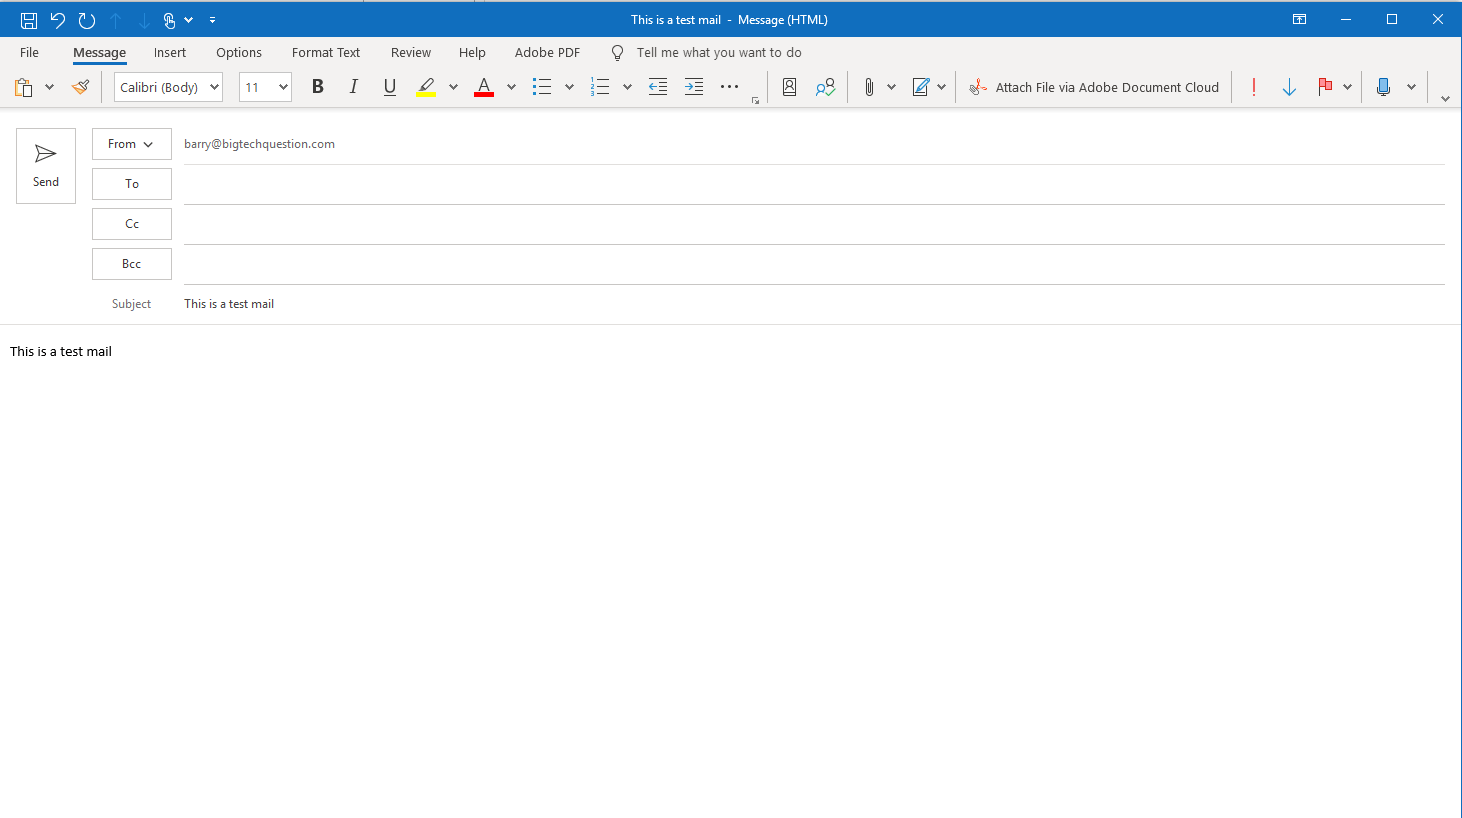Apply bullets with the Bullets icon

click(x=540, y=87)
